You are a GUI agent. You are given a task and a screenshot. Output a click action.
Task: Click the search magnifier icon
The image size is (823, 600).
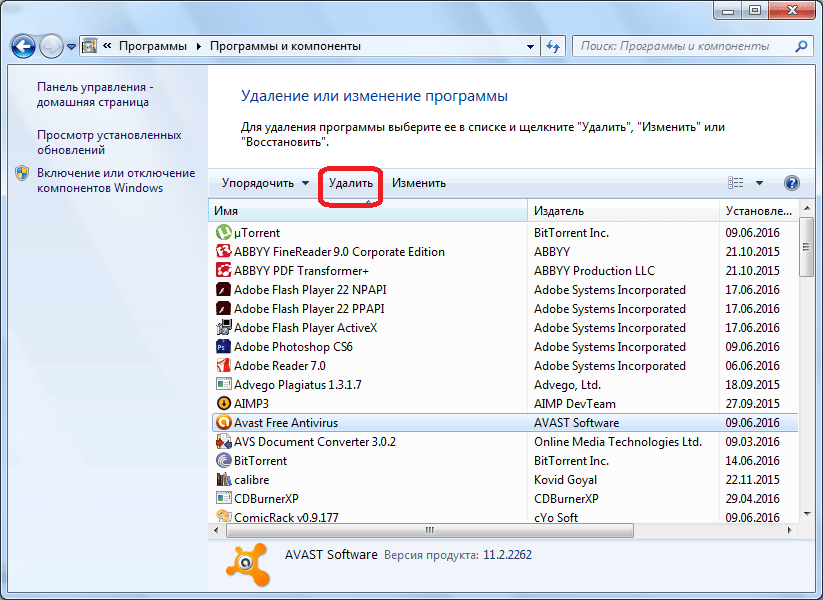click(x=801, y=46)
